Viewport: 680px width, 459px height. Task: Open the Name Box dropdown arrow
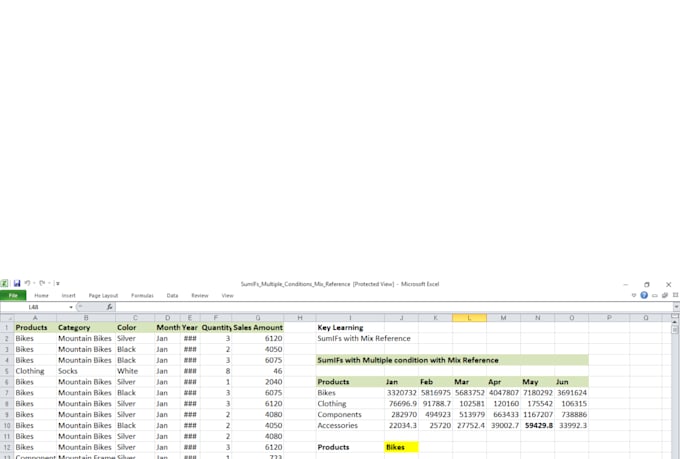click(71, 307)
